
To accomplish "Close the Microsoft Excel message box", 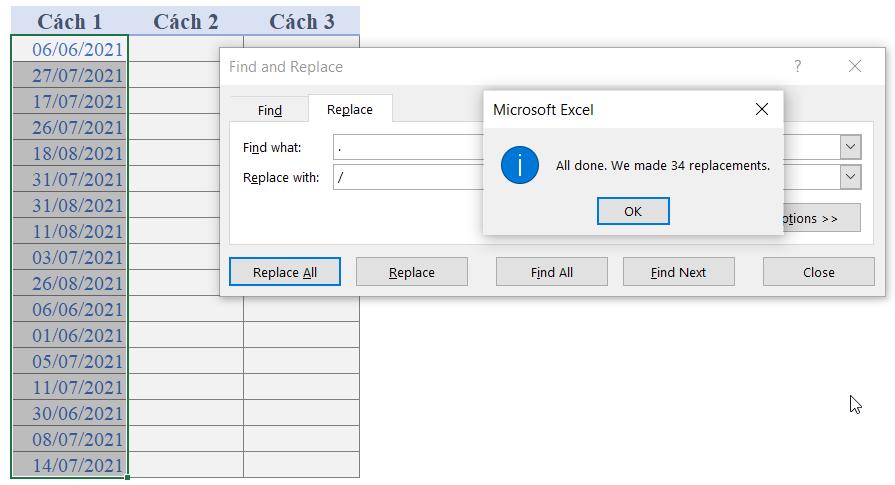I will 761,109.
